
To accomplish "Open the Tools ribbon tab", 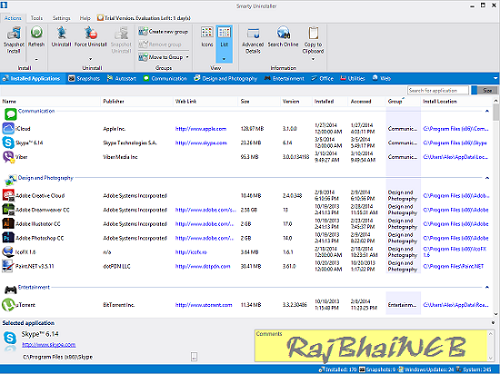I will click(x=37, y=18).
